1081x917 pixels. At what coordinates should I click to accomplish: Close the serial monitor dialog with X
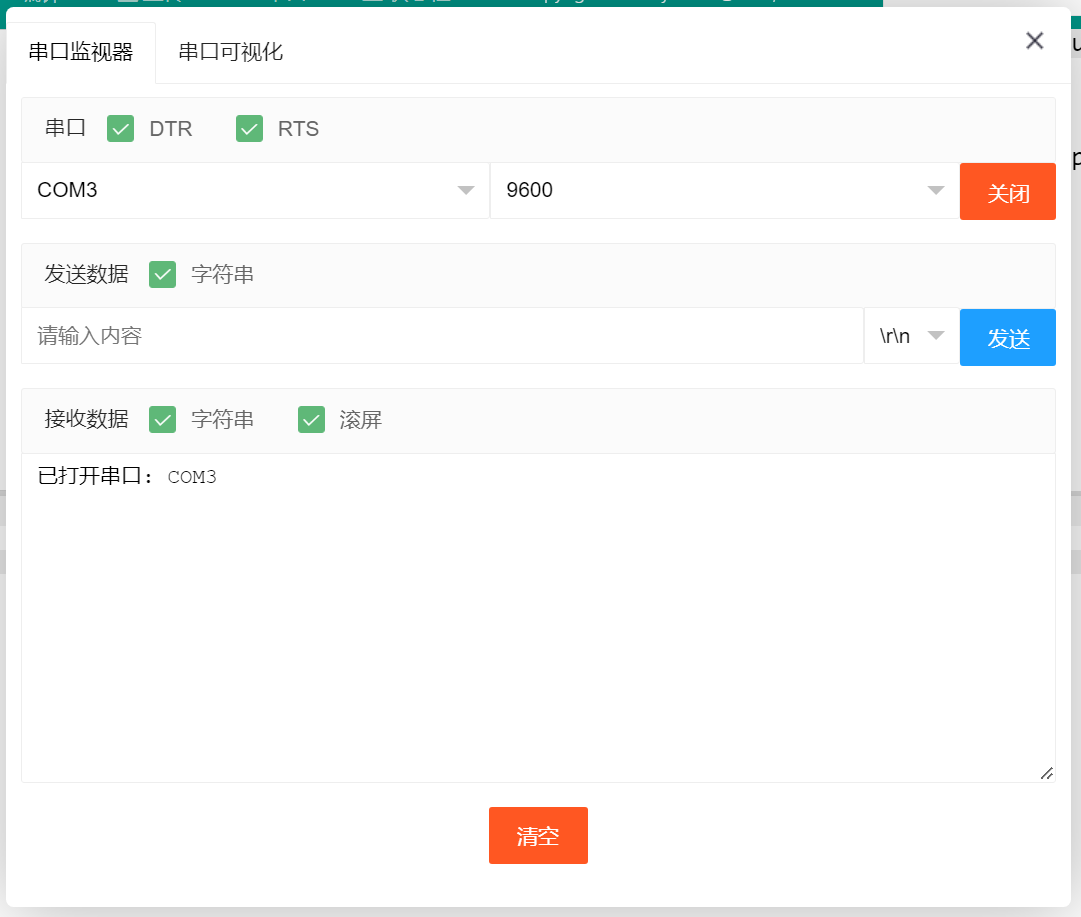1035,41
